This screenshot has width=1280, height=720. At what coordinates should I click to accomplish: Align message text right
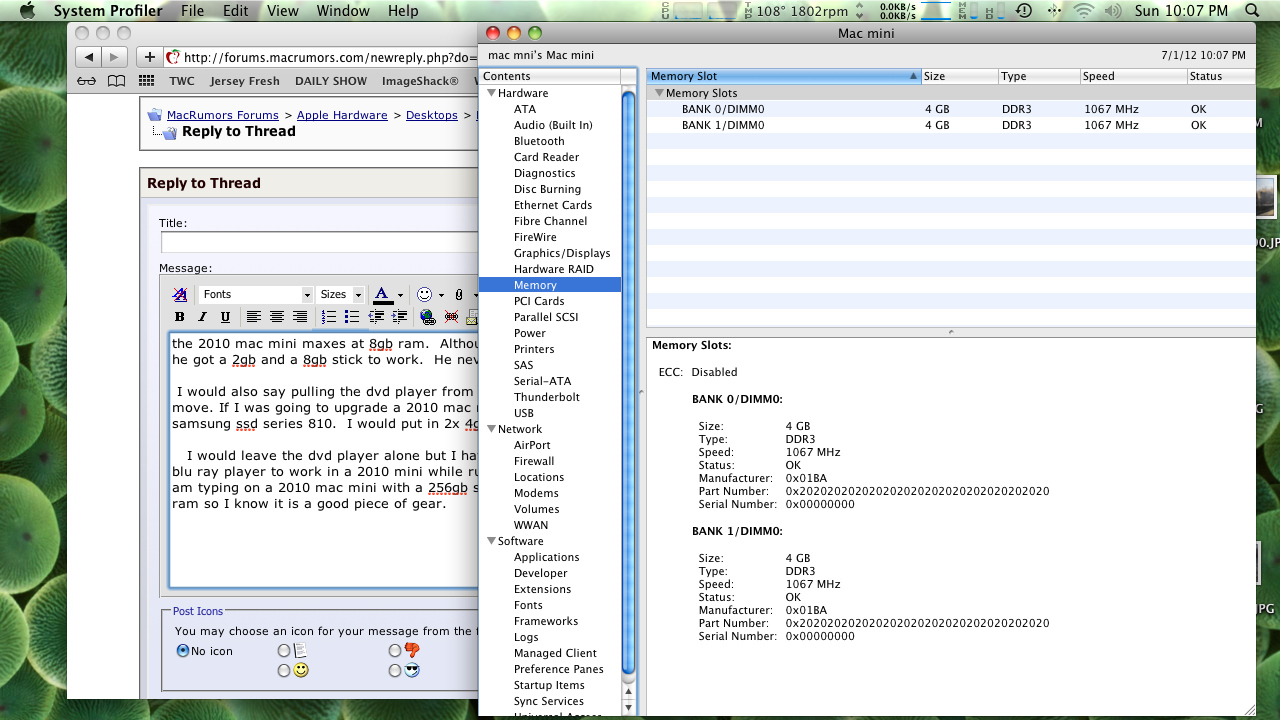[x=299, y=317]
